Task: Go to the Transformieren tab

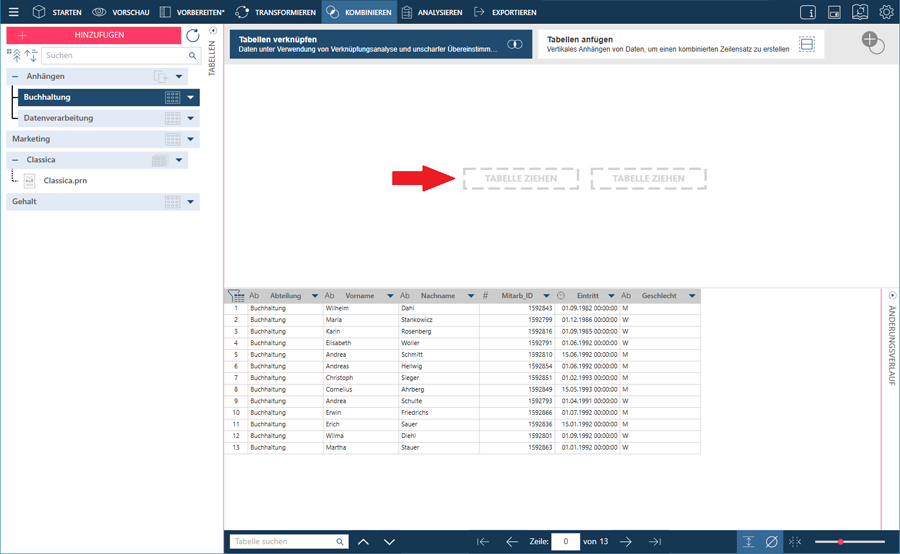Action: (x=276, y=12)
